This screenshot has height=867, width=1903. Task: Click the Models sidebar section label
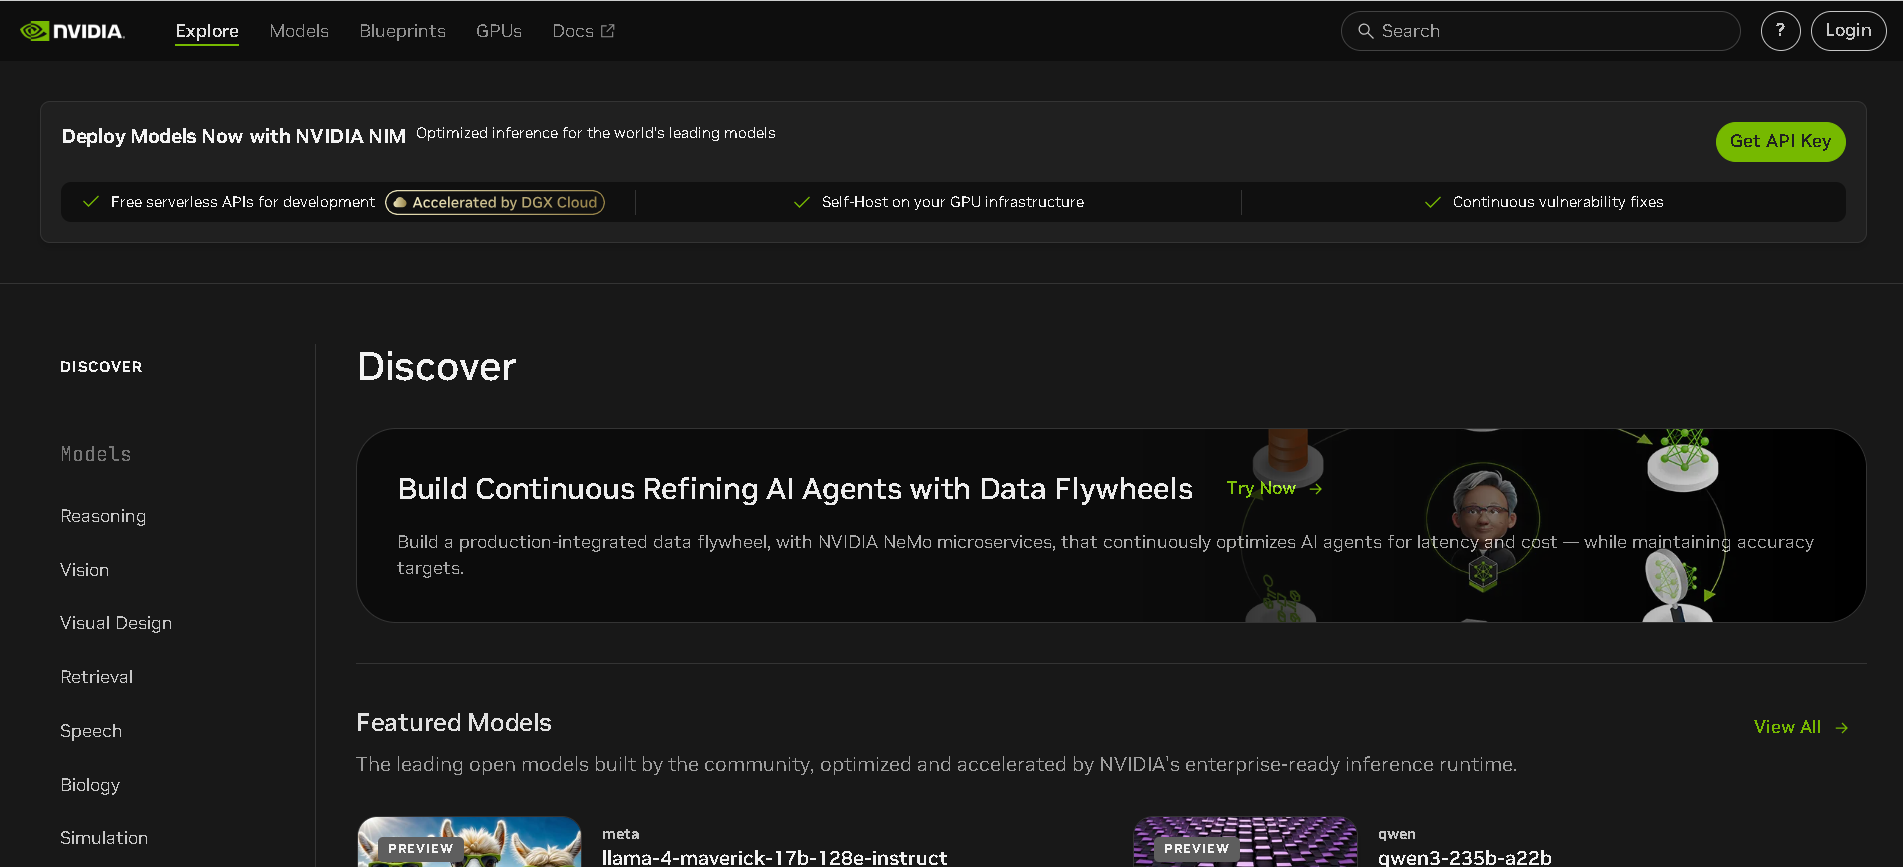[x=96, y=454]
